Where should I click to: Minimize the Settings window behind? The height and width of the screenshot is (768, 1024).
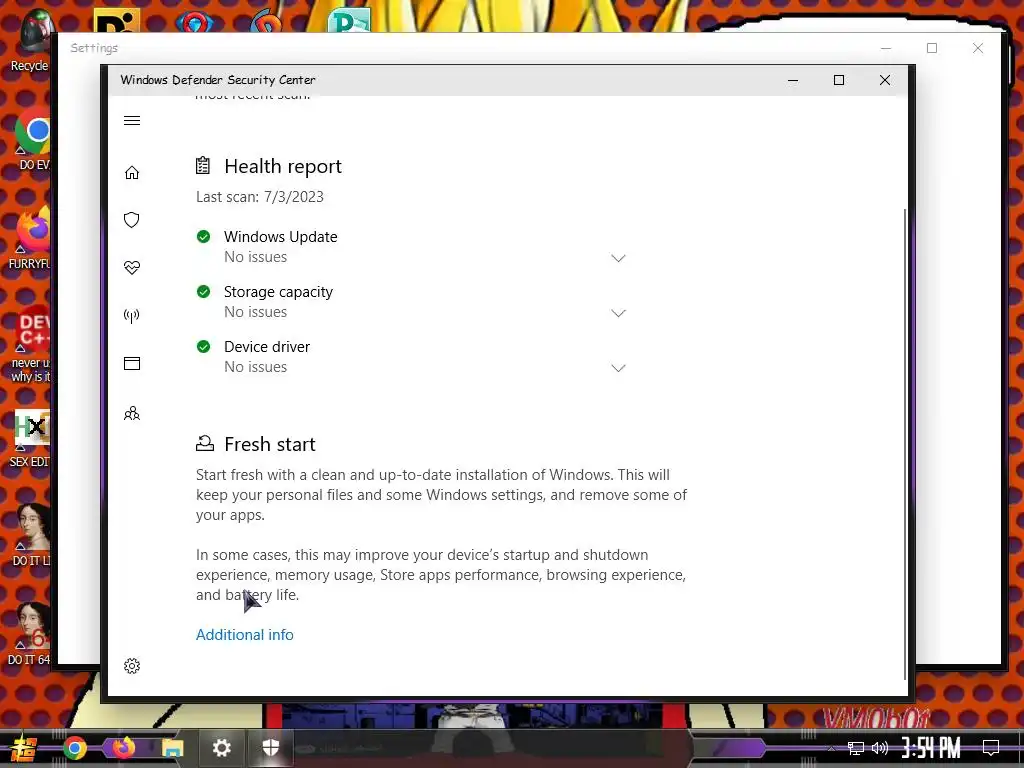pyautogui.click(x=886, y=48)
